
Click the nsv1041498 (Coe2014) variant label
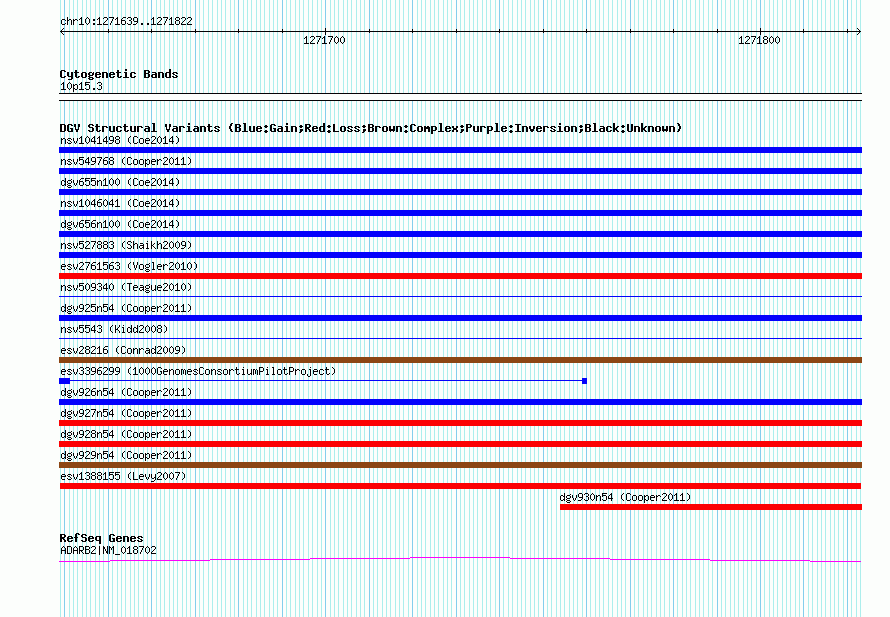[x=120, y=140]
